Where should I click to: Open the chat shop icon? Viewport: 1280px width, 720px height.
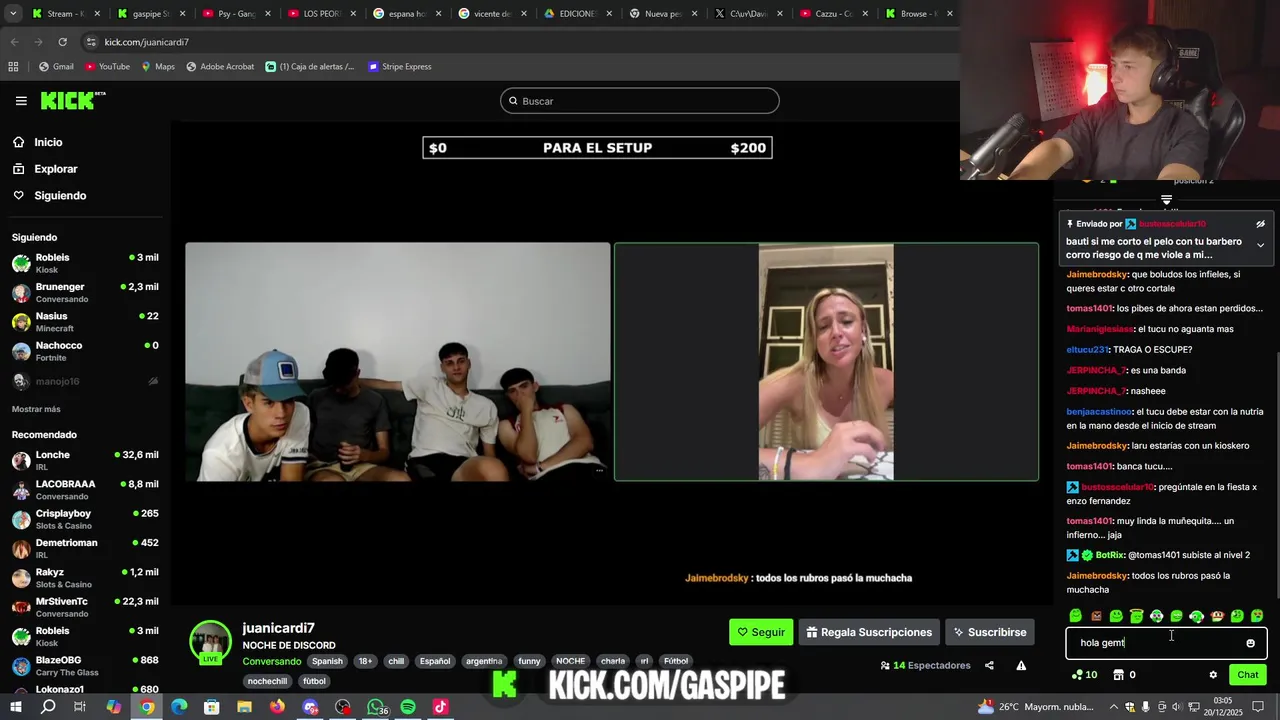[x=1118, y=675]
